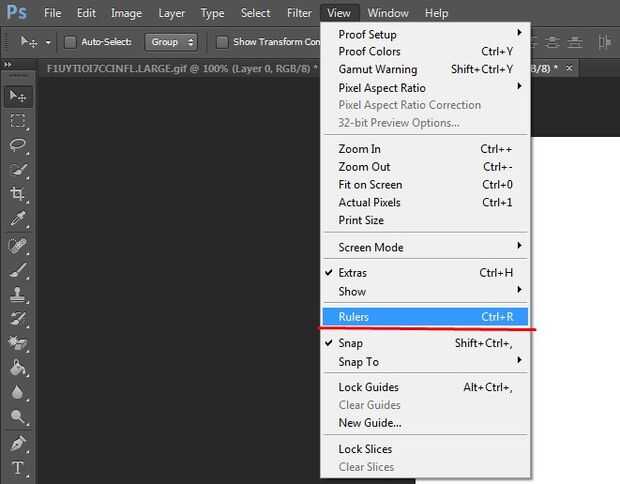The width and height of the screenshot is (620, 484).
Task: Choose Fit on Screen
Action: tap(370, 185)
